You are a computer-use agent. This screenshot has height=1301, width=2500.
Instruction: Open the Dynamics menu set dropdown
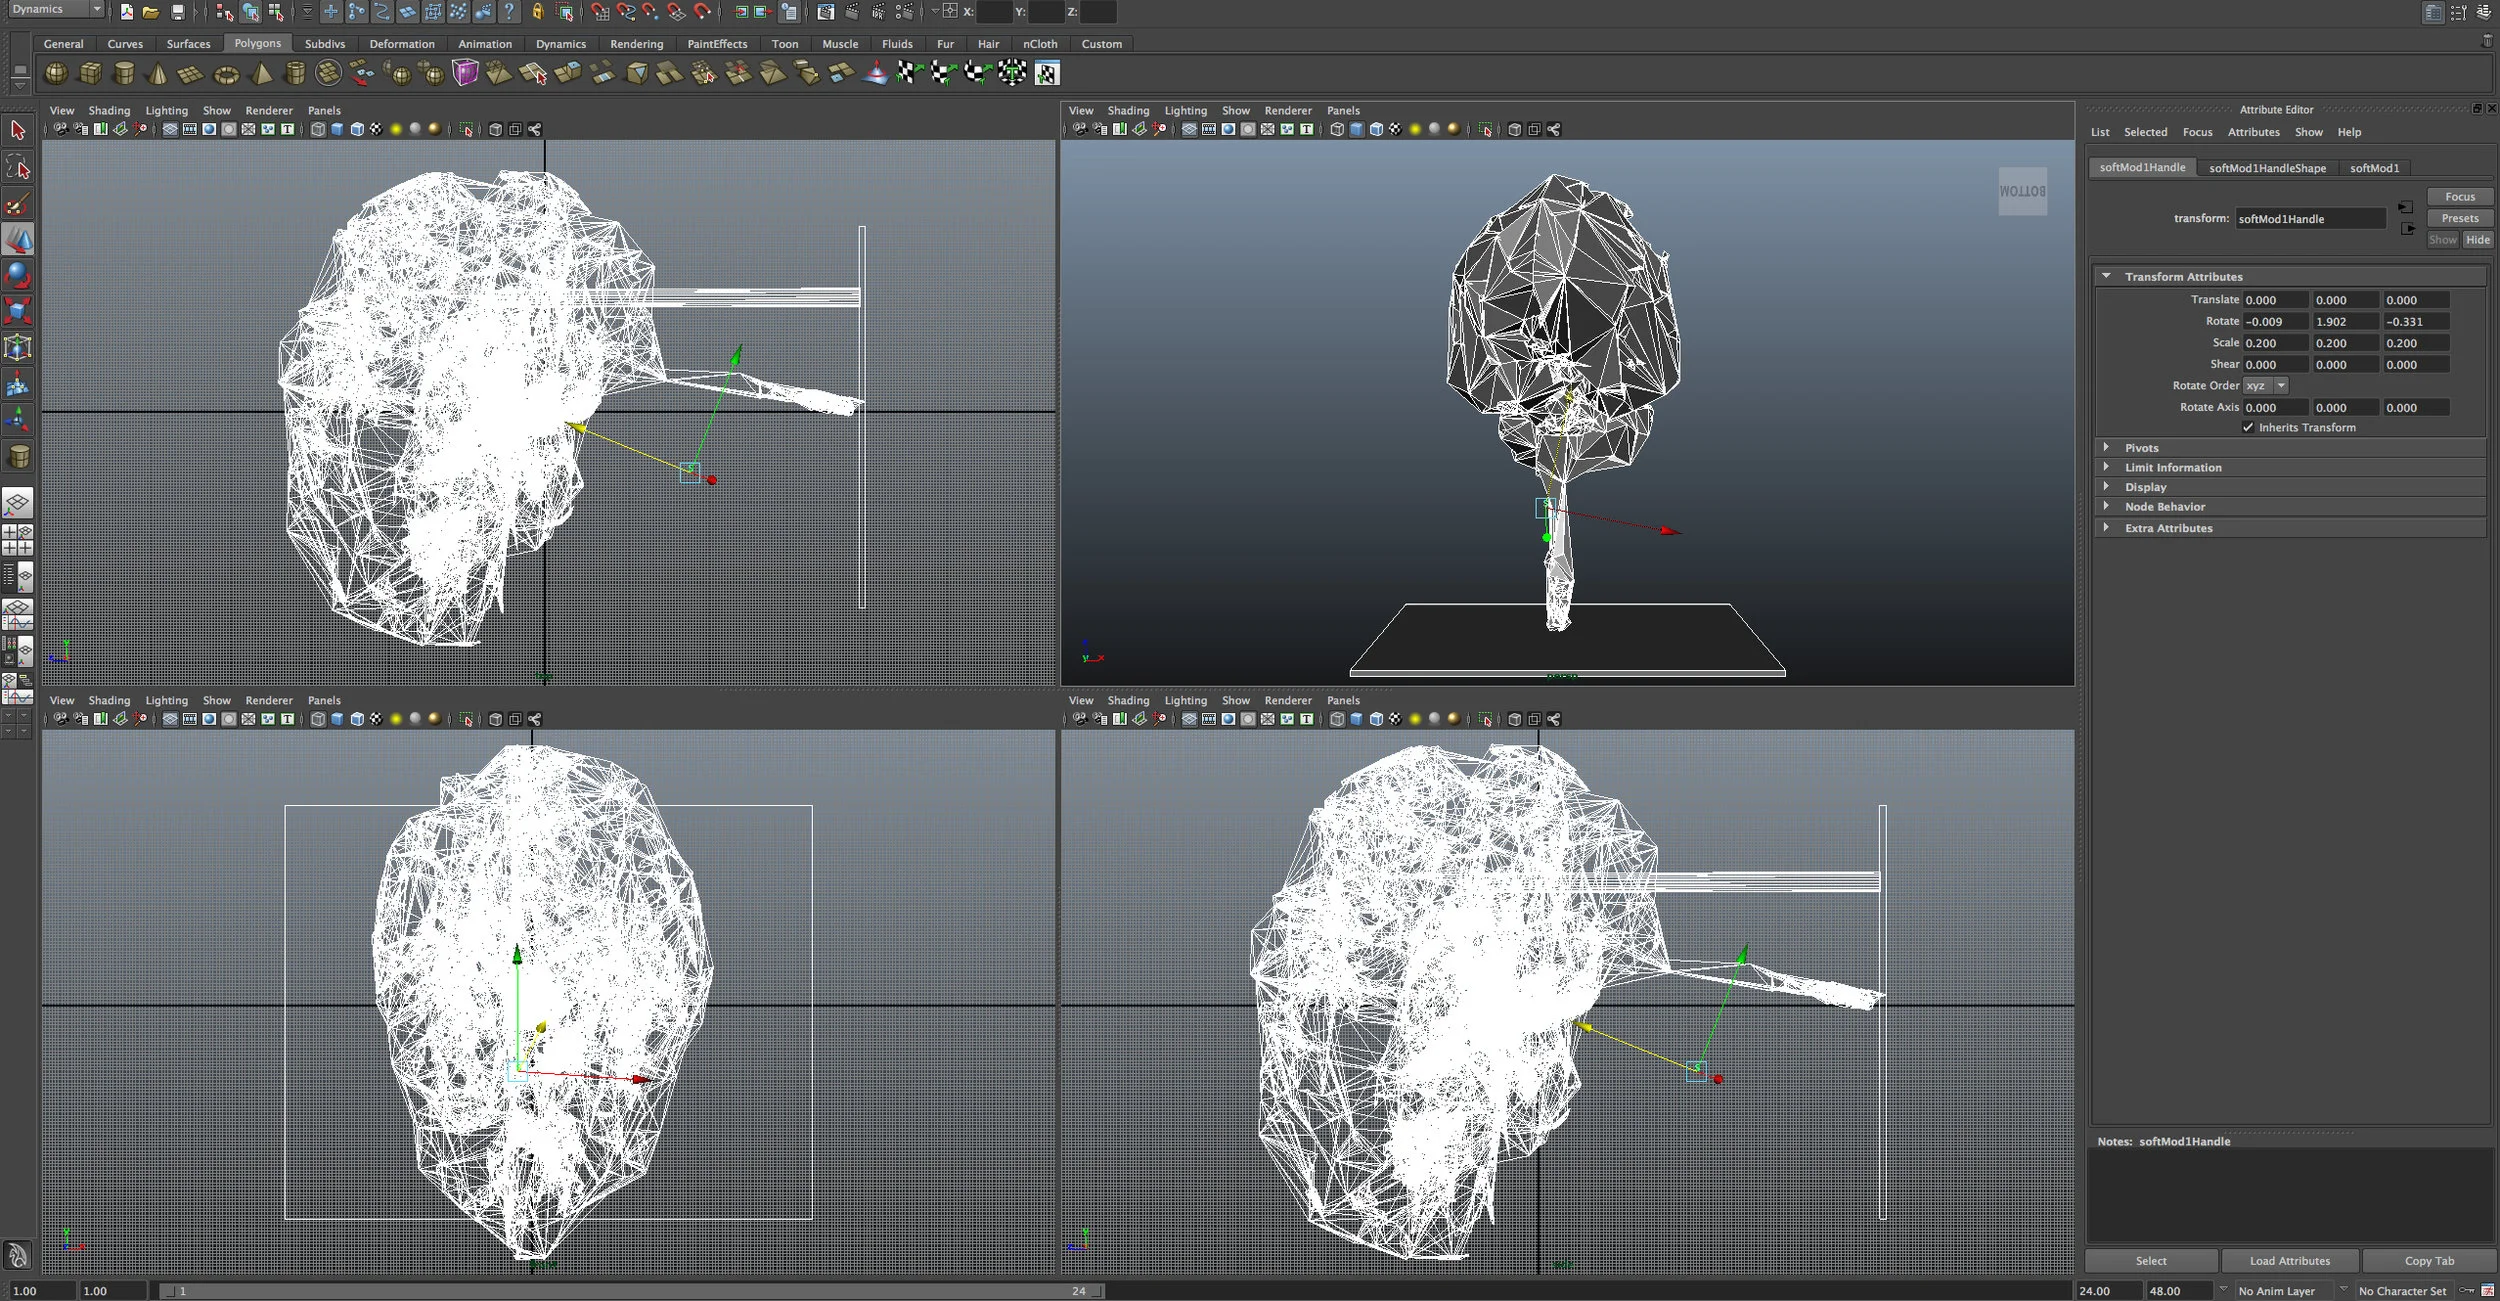(x=55, y=9)
